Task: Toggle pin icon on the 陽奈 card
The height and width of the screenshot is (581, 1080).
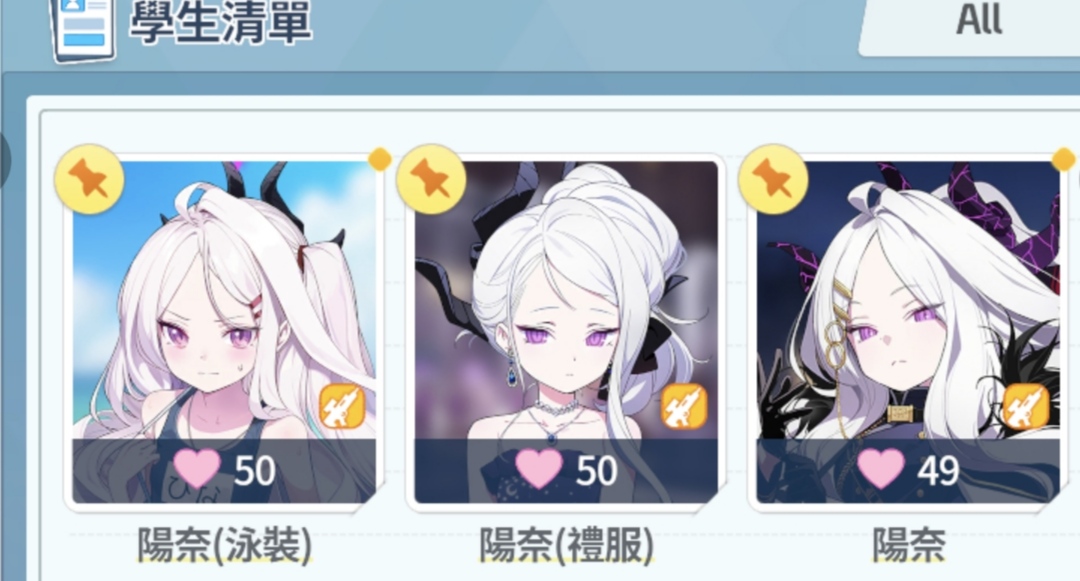Action: [x=773, y=179]
